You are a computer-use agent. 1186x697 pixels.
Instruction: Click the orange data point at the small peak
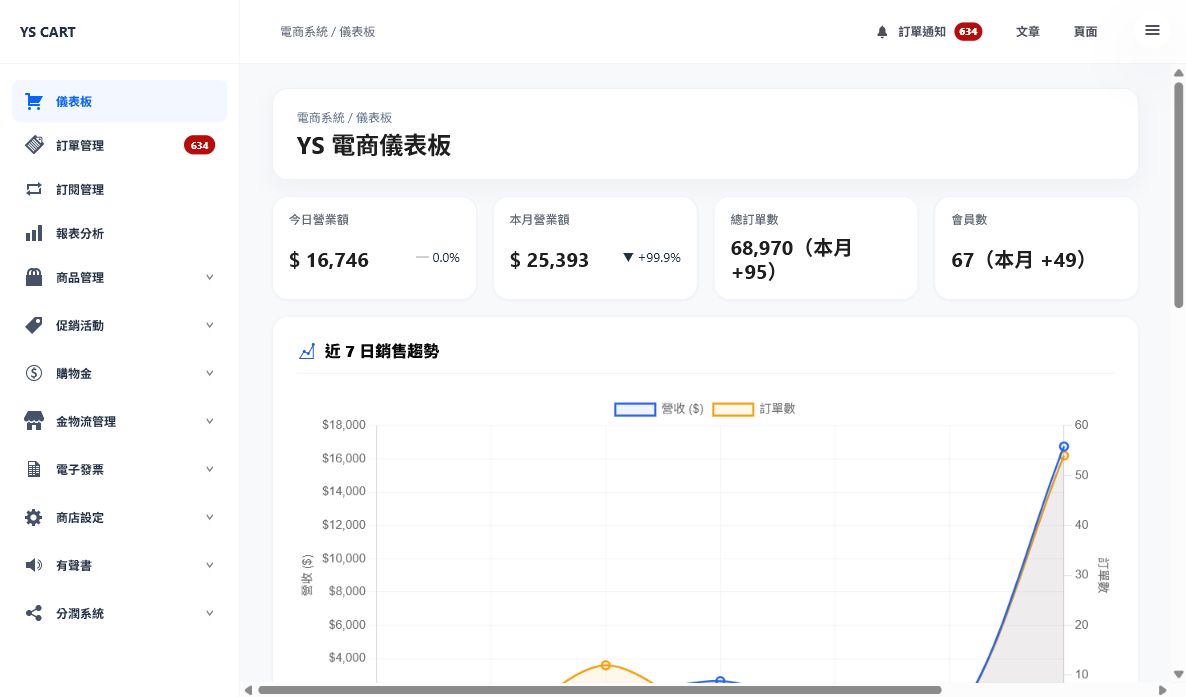(606, 665)
